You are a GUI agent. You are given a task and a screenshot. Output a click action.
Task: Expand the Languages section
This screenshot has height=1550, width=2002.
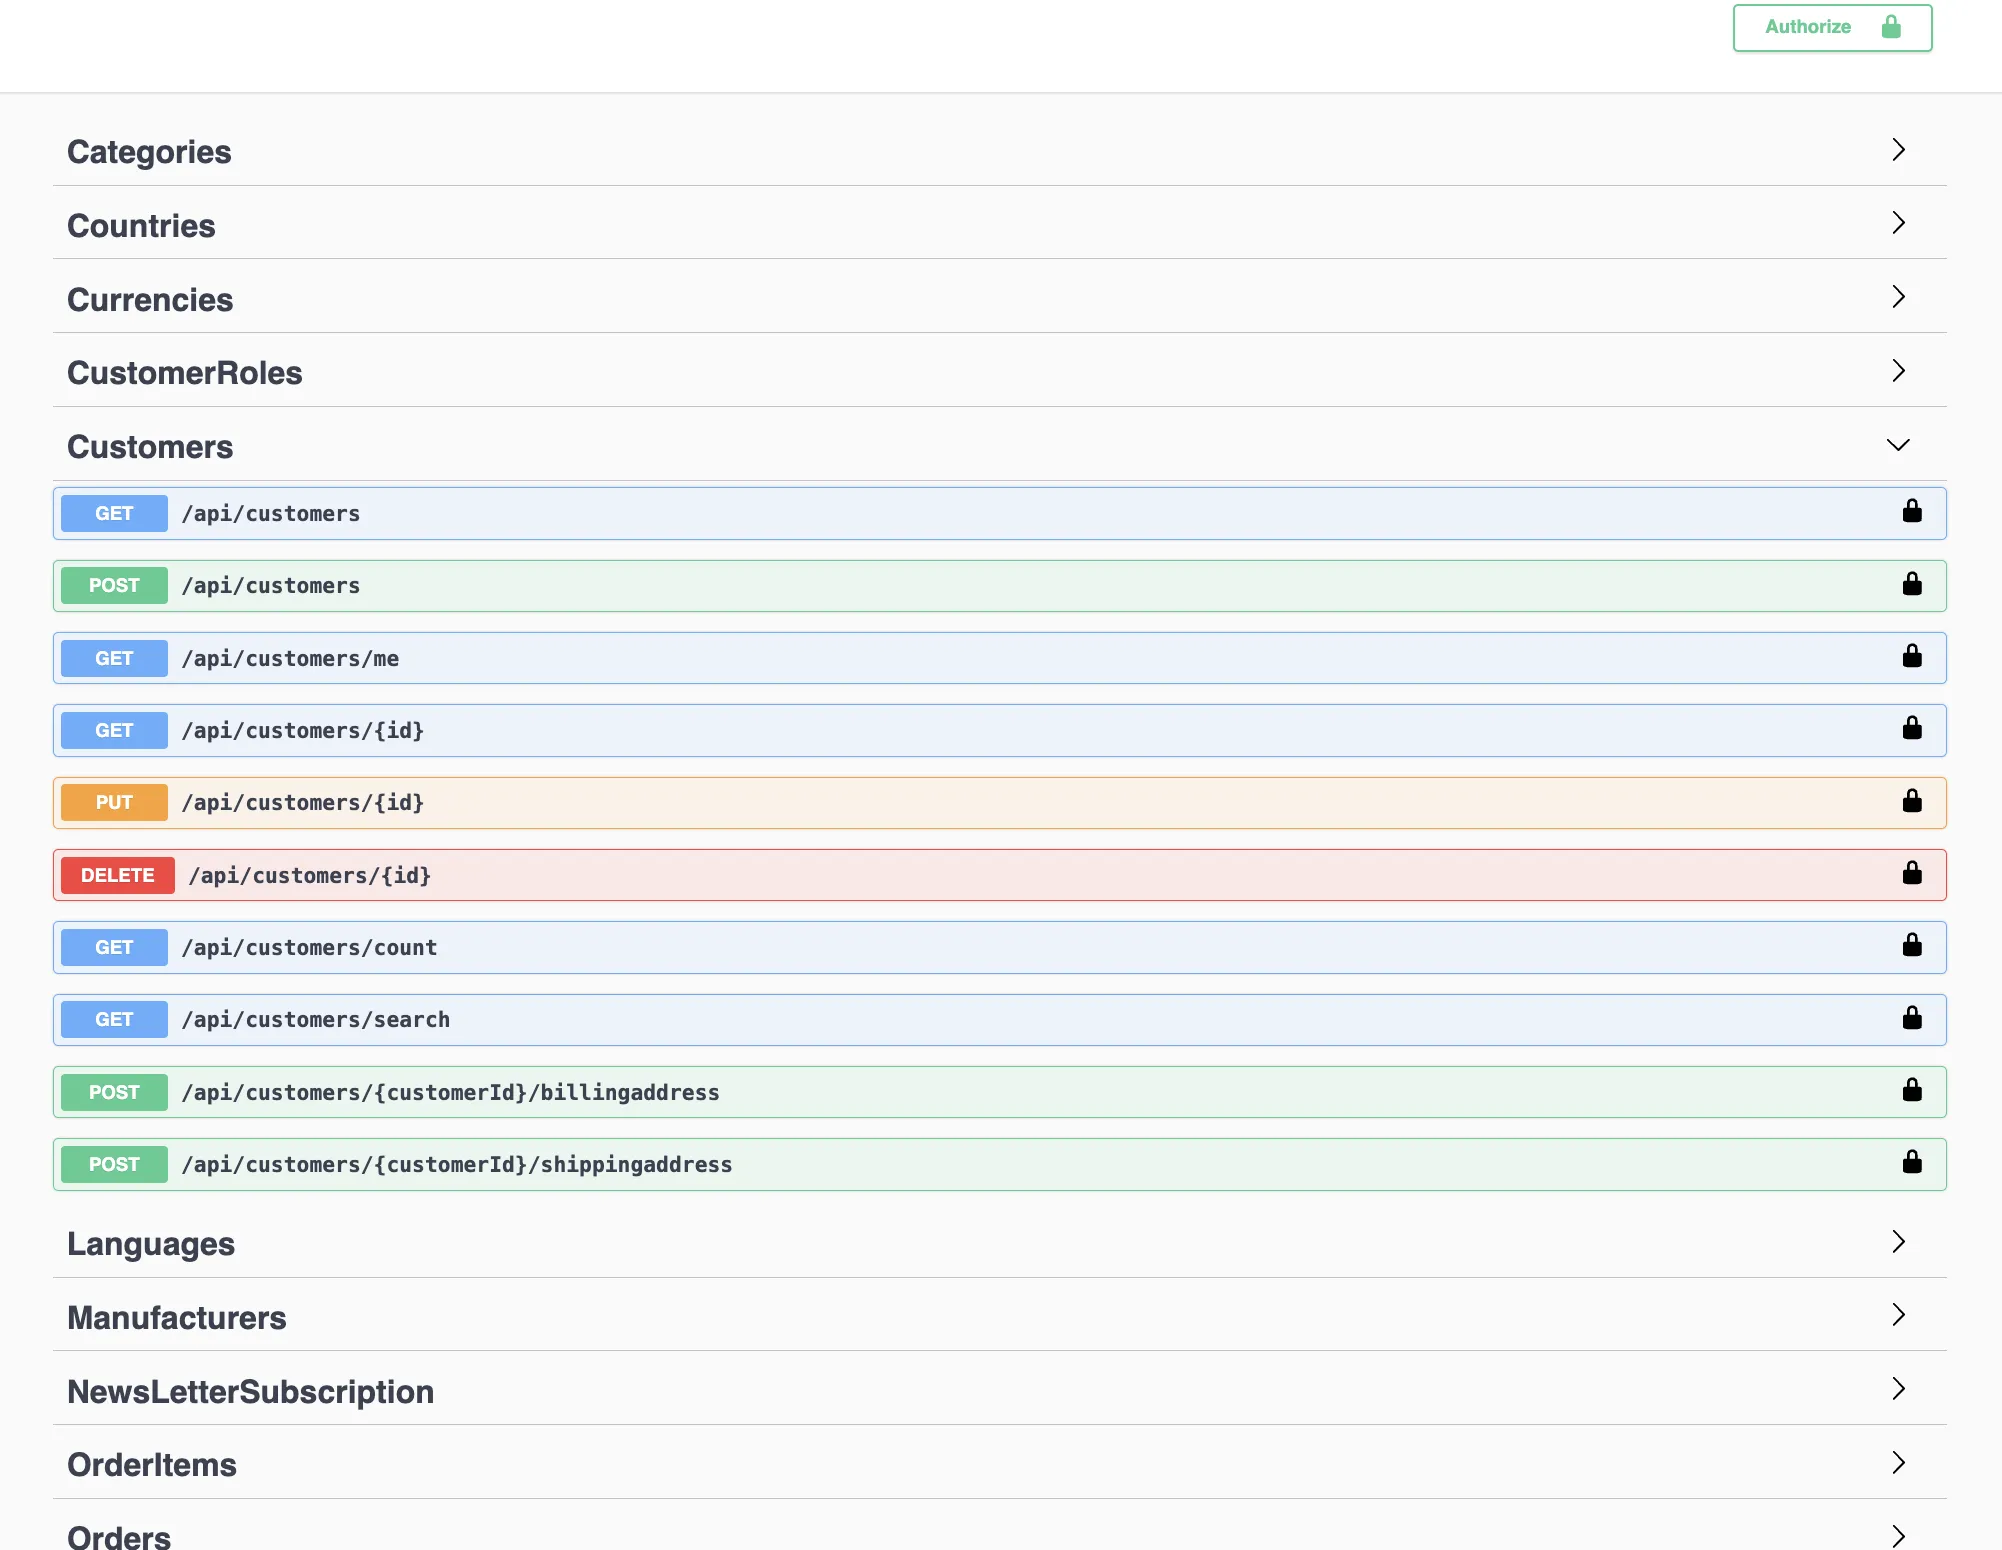[x=1898, y=1242]
